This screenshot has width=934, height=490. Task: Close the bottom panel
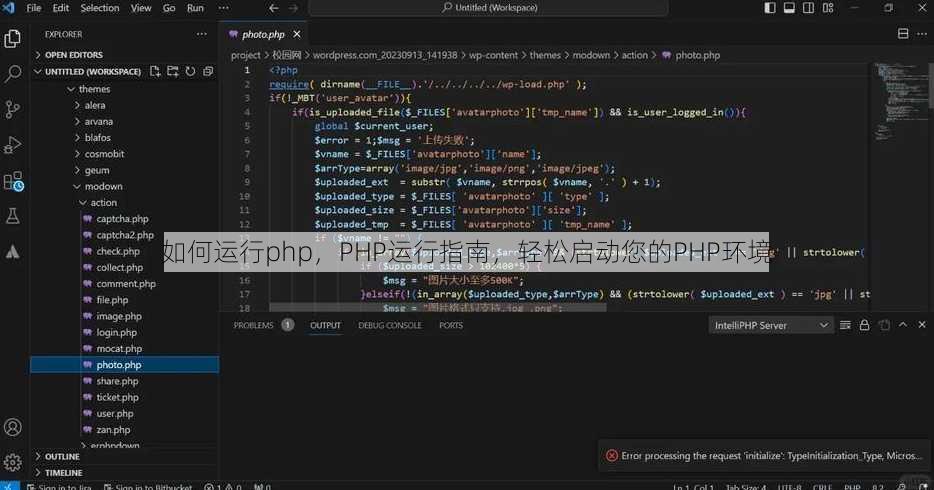point(922,325)
